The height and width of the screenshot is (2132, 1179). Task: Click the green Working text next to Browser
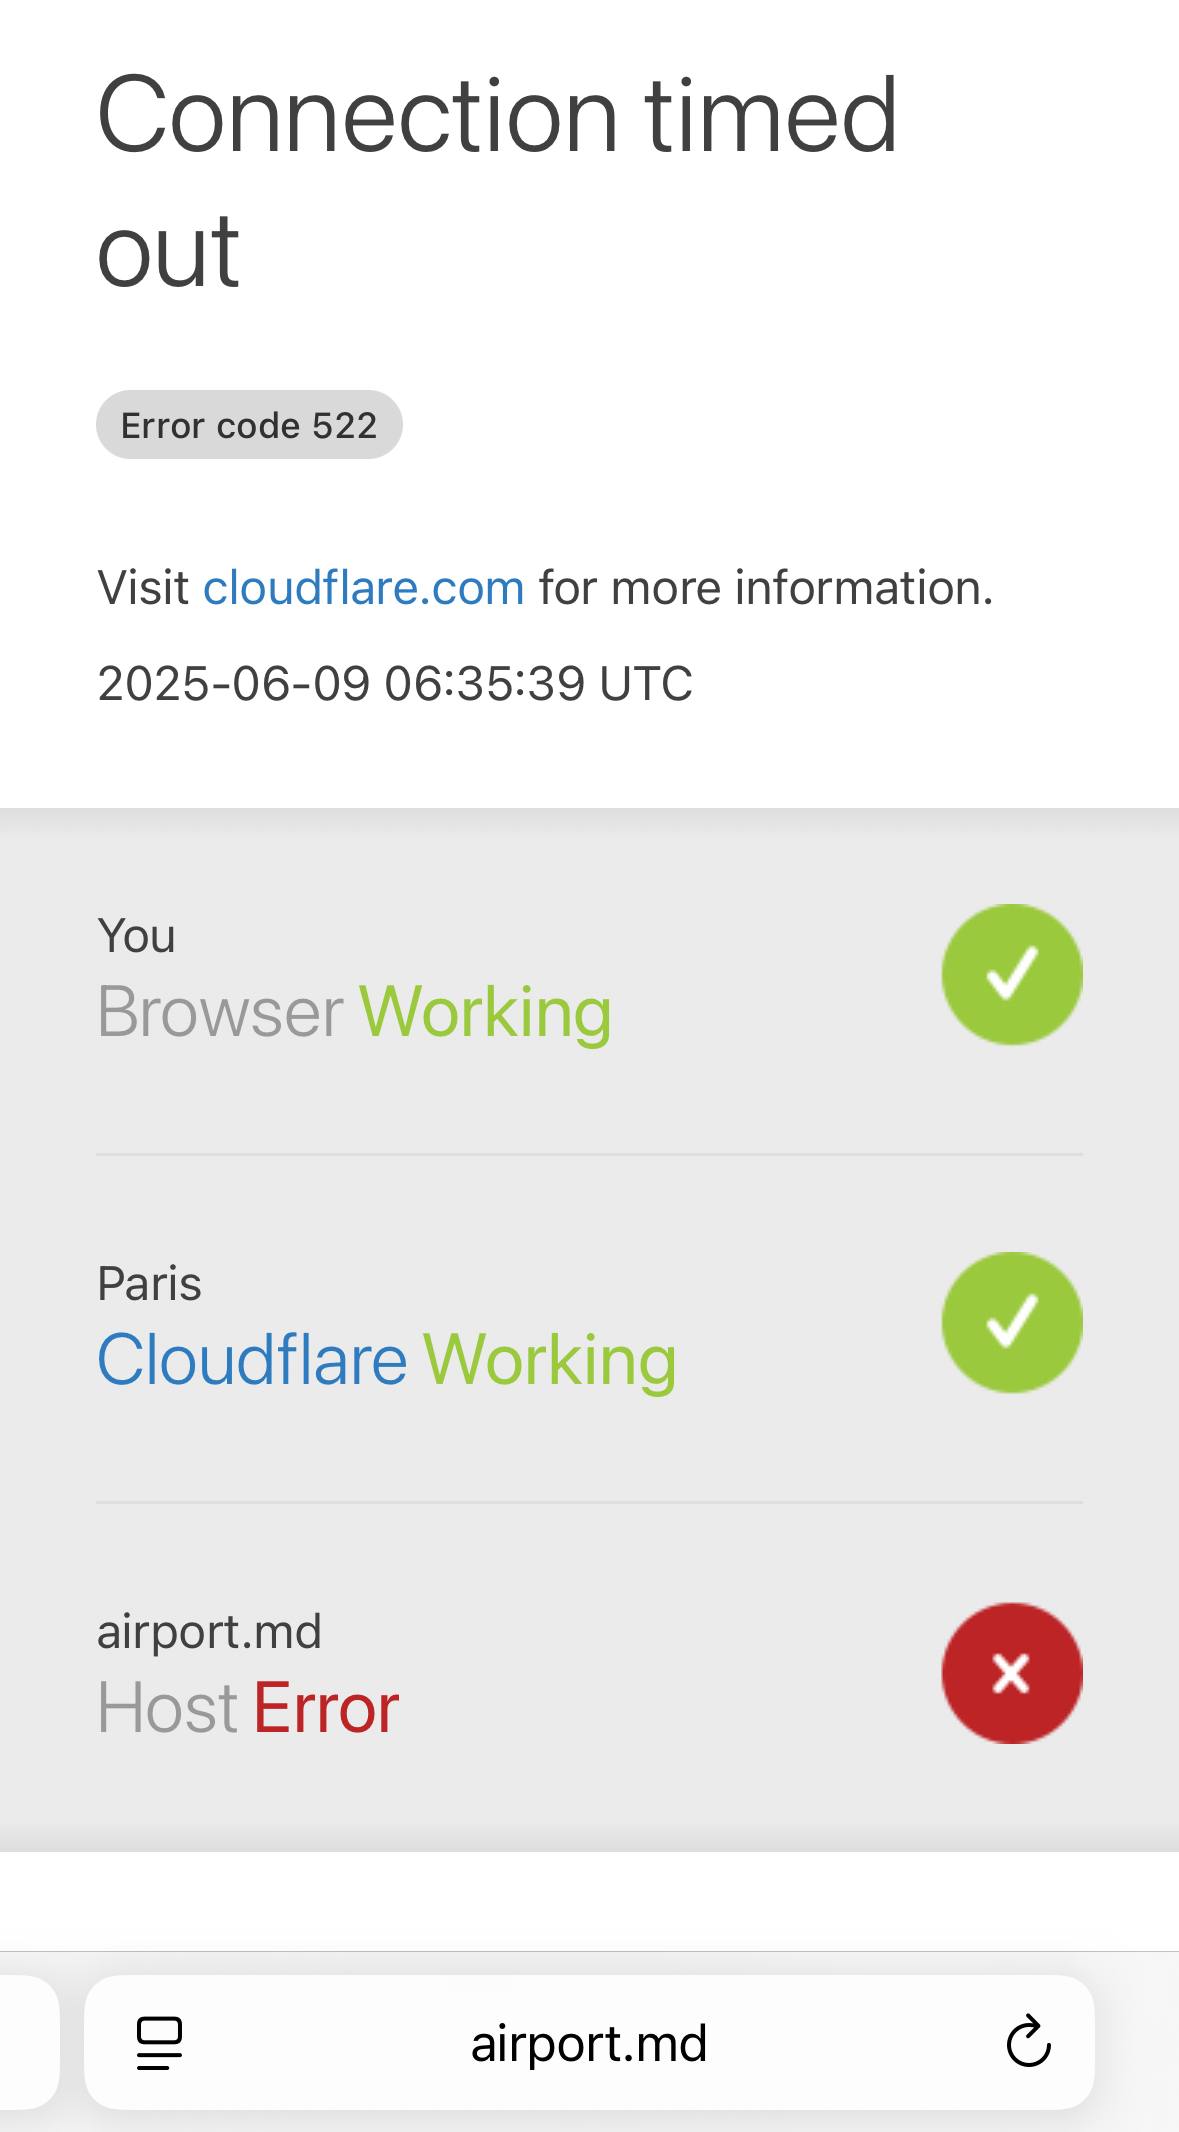(x=485, y=1013)
